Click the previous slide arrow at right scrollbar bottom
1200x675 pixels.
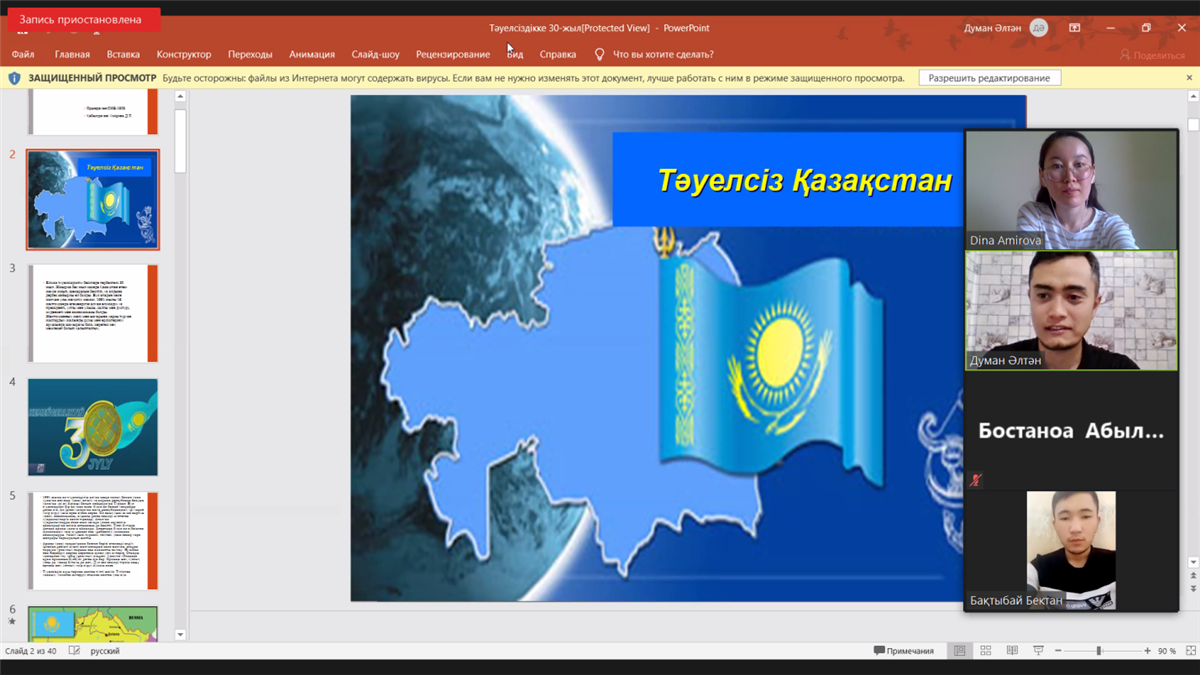pyautogui.click(x=1192, y=577)
